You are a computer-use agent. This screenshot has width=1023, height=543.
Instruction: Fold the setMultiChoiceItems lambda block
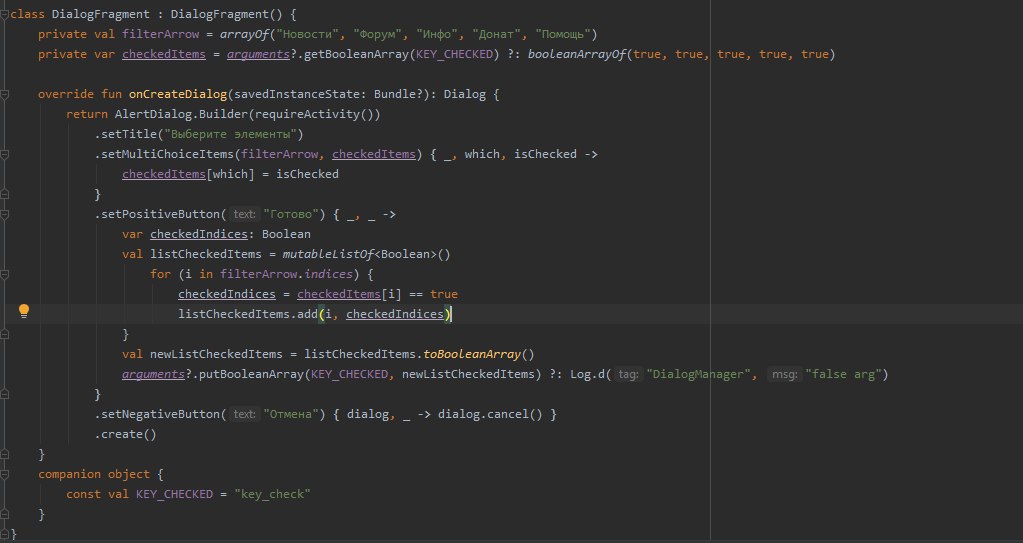(4, 154)
